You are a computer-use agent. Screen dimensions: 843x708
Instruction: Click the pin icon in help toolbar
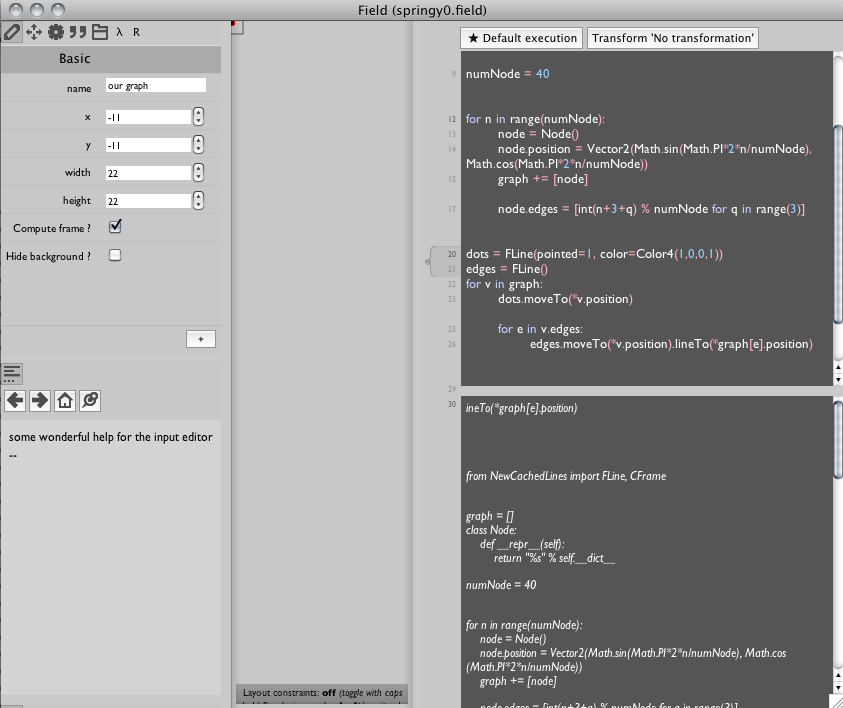89,401
